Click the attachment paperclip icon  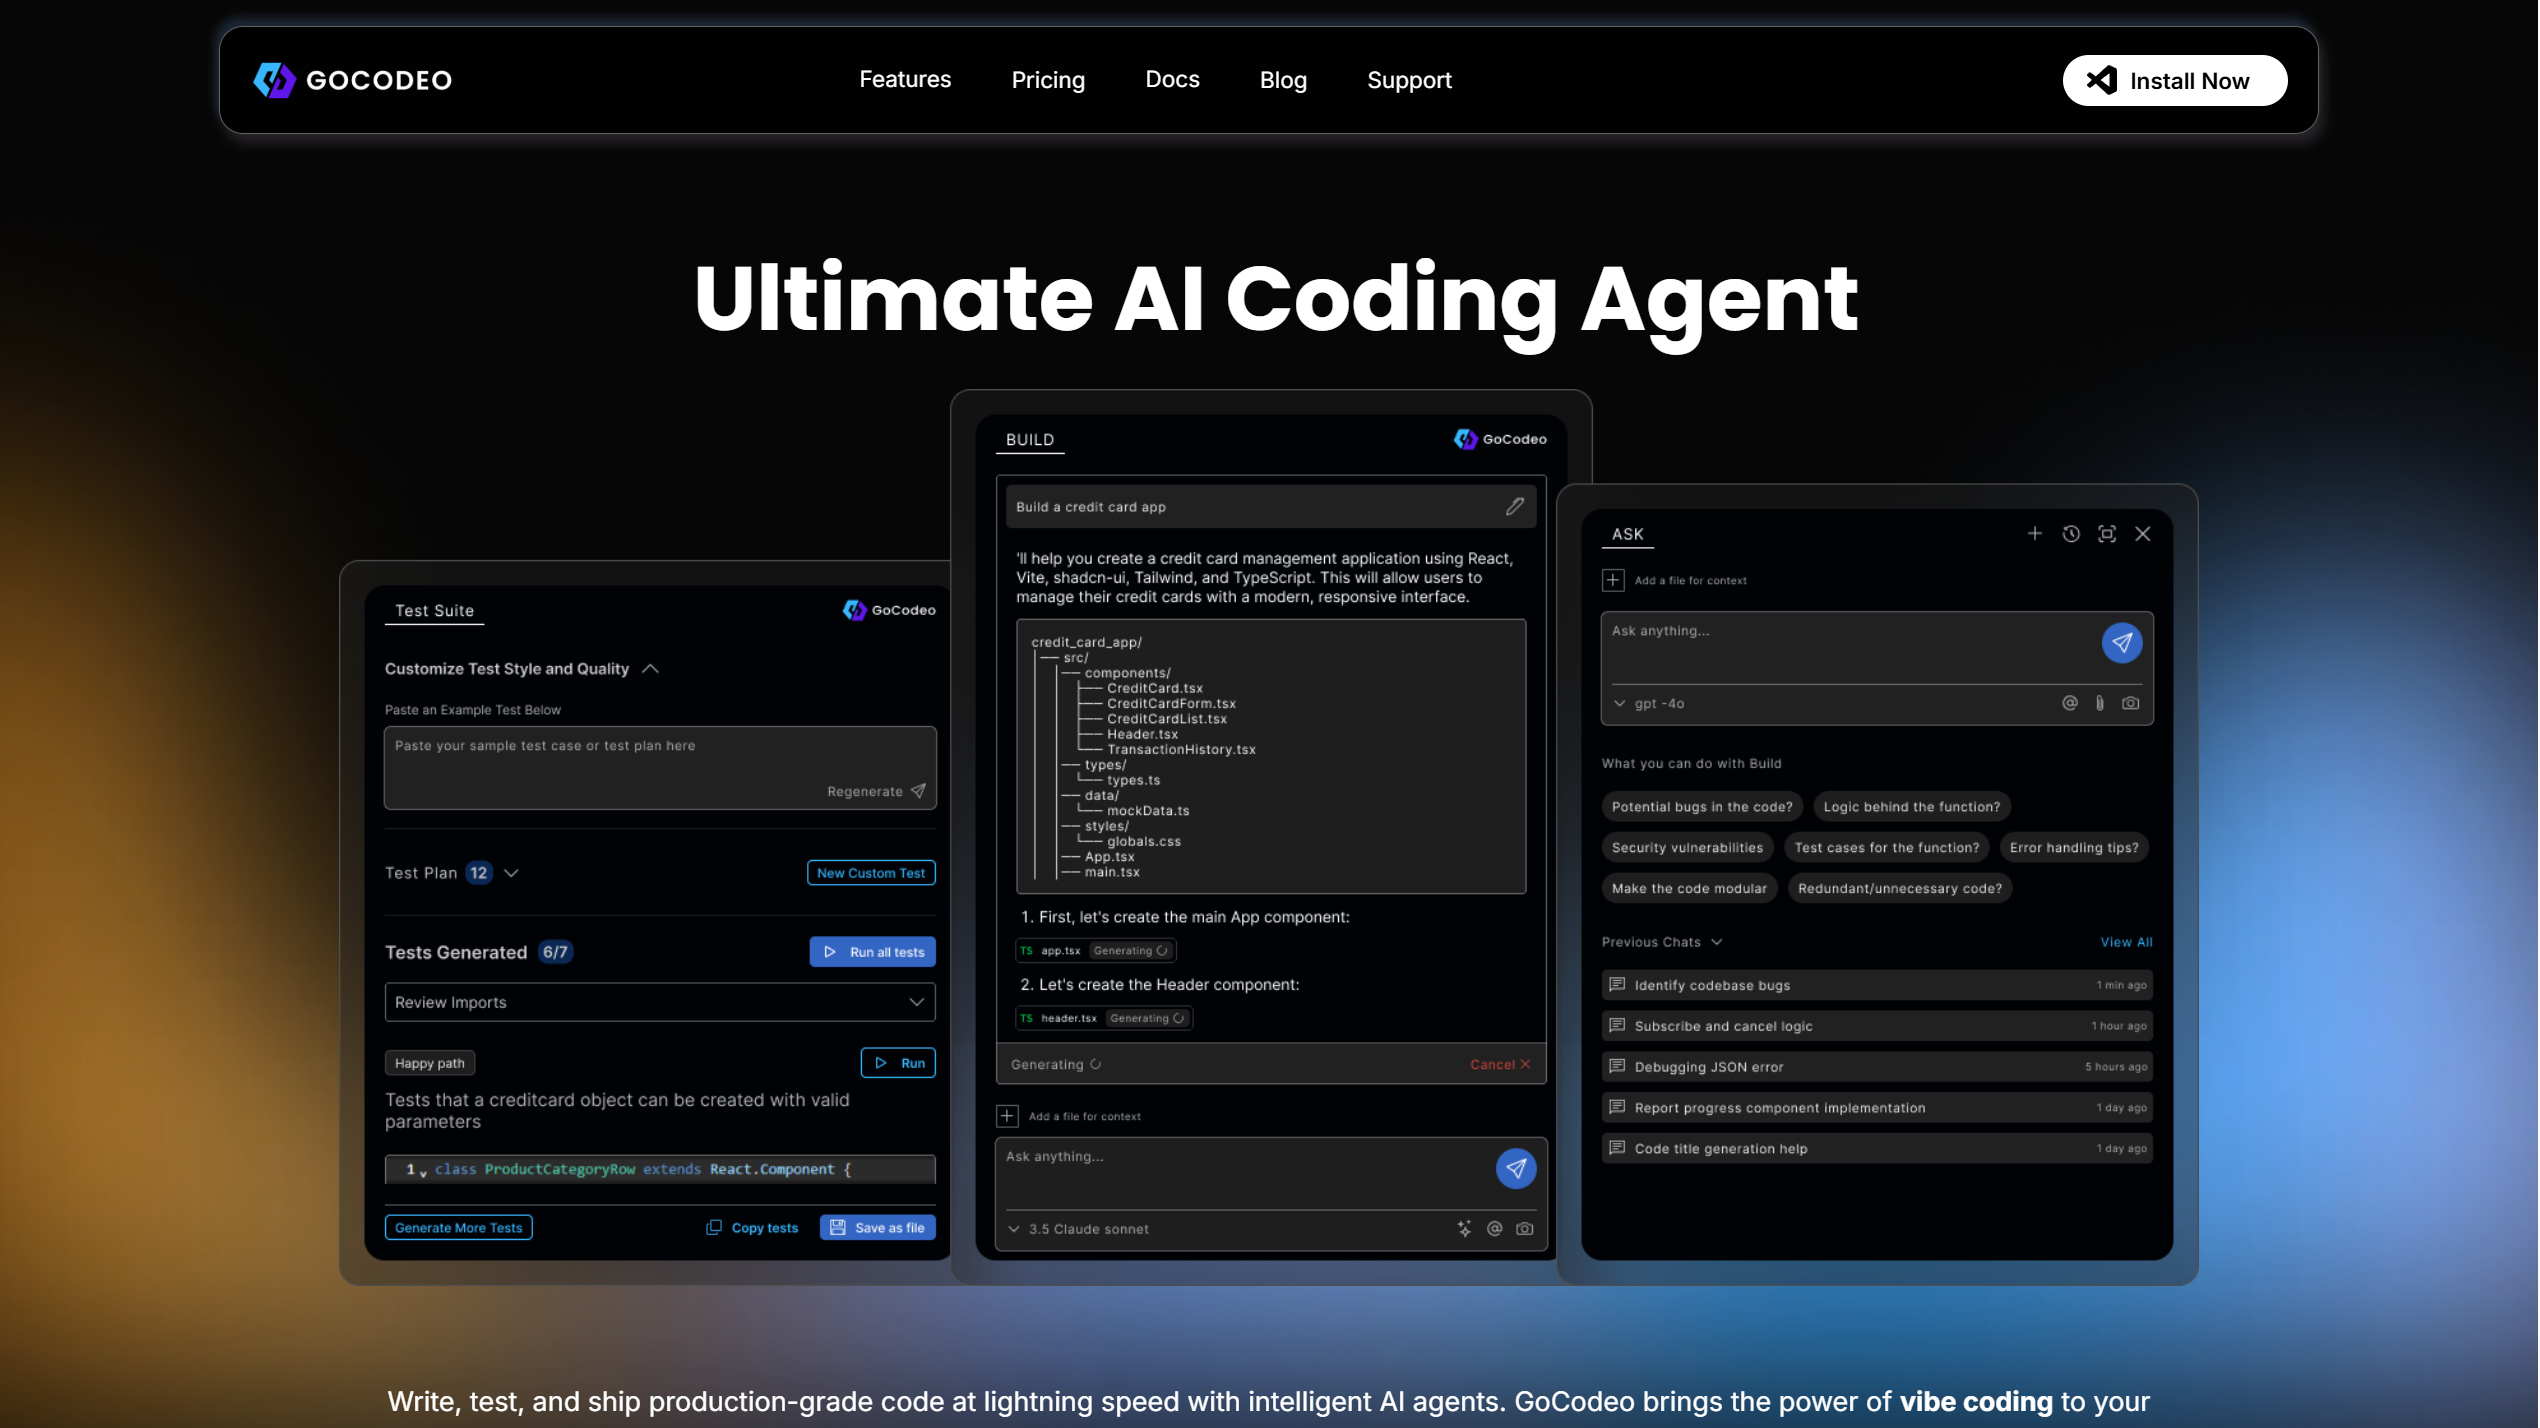2100,704
